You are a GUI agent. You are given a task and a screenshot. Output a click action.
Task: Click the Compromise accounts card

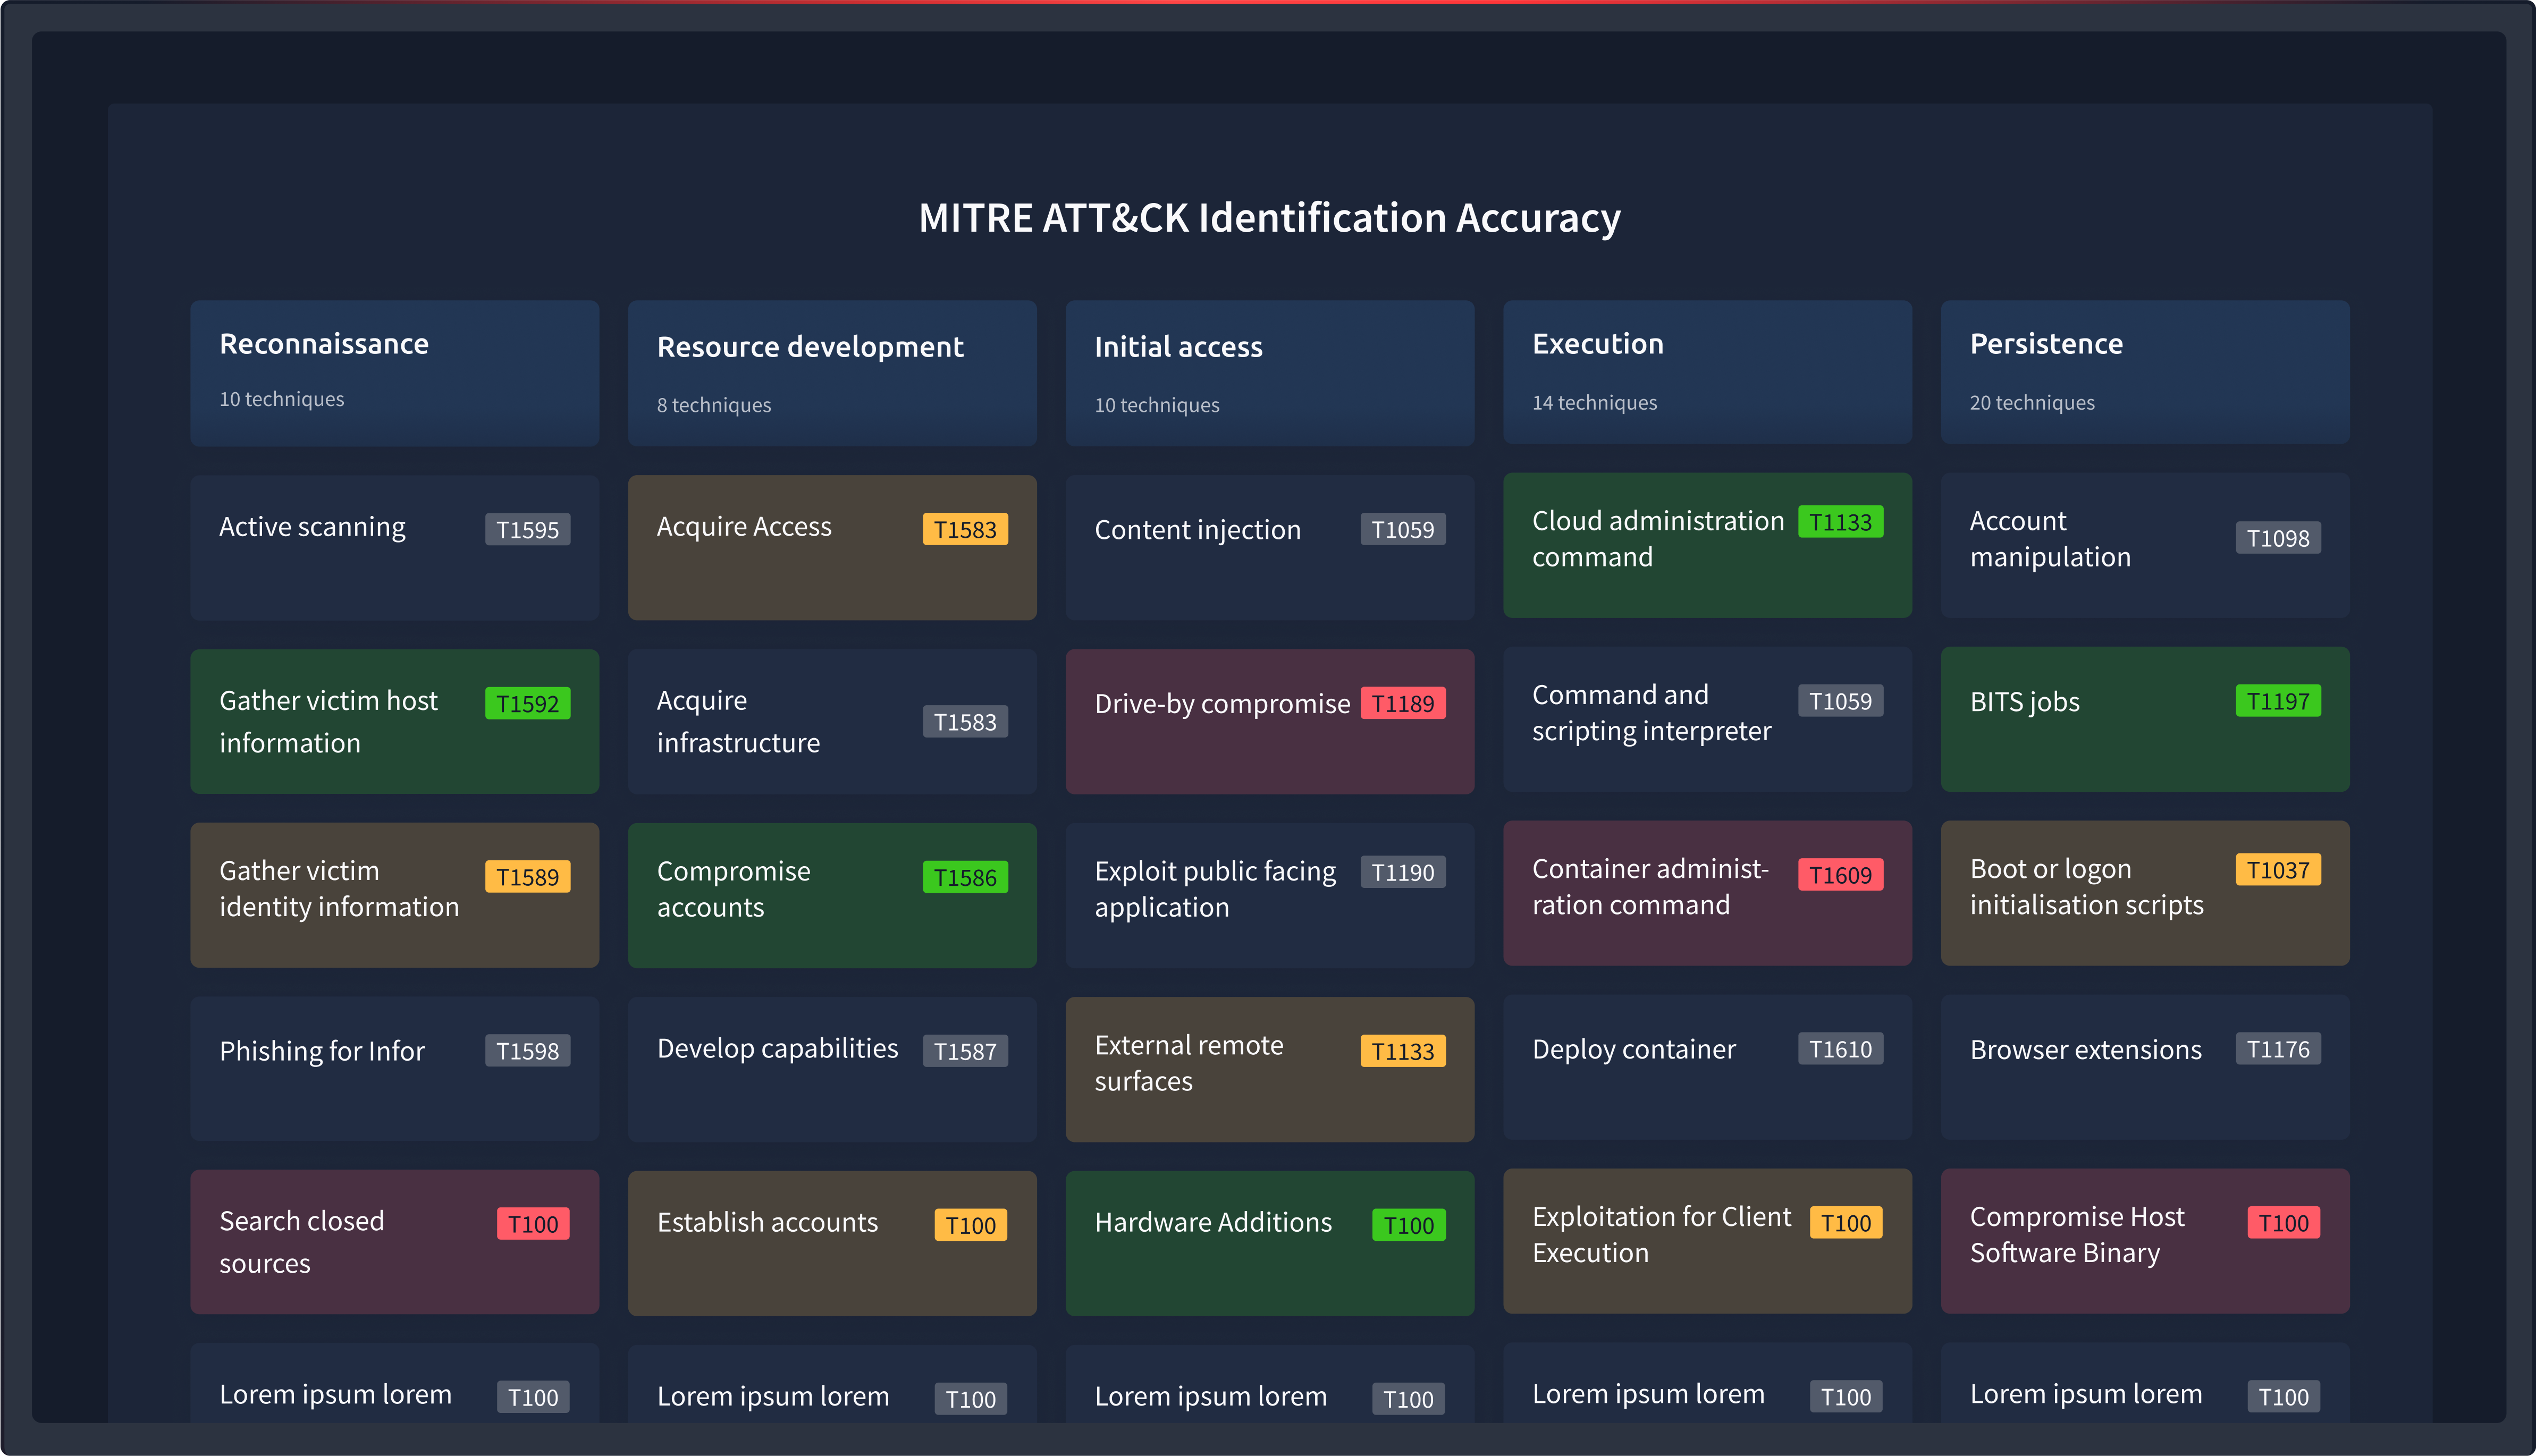(832, 895)
